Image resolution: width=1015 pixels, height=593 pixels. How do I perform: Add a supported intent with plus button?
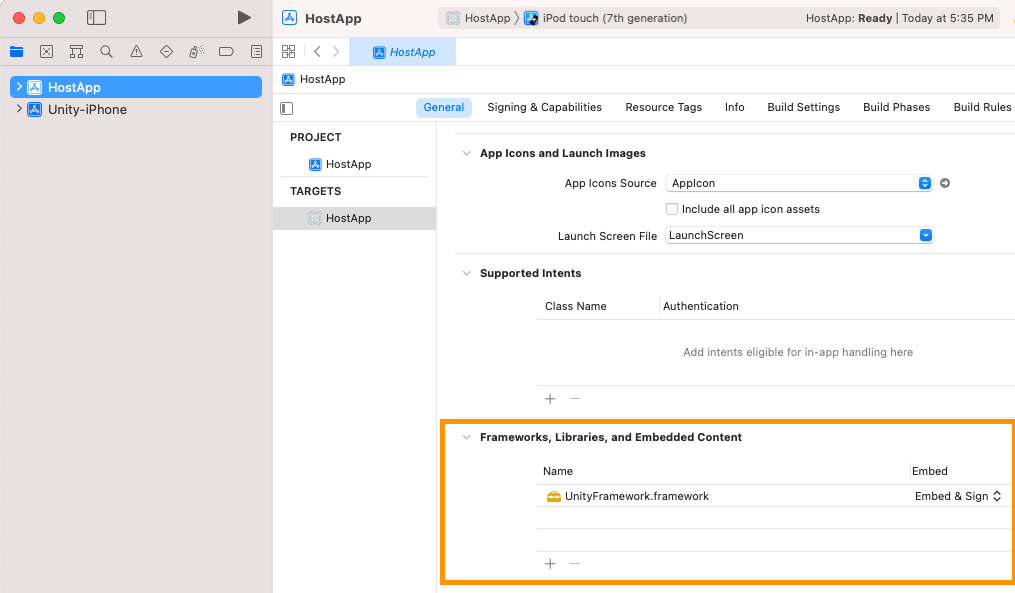[550, 399]
